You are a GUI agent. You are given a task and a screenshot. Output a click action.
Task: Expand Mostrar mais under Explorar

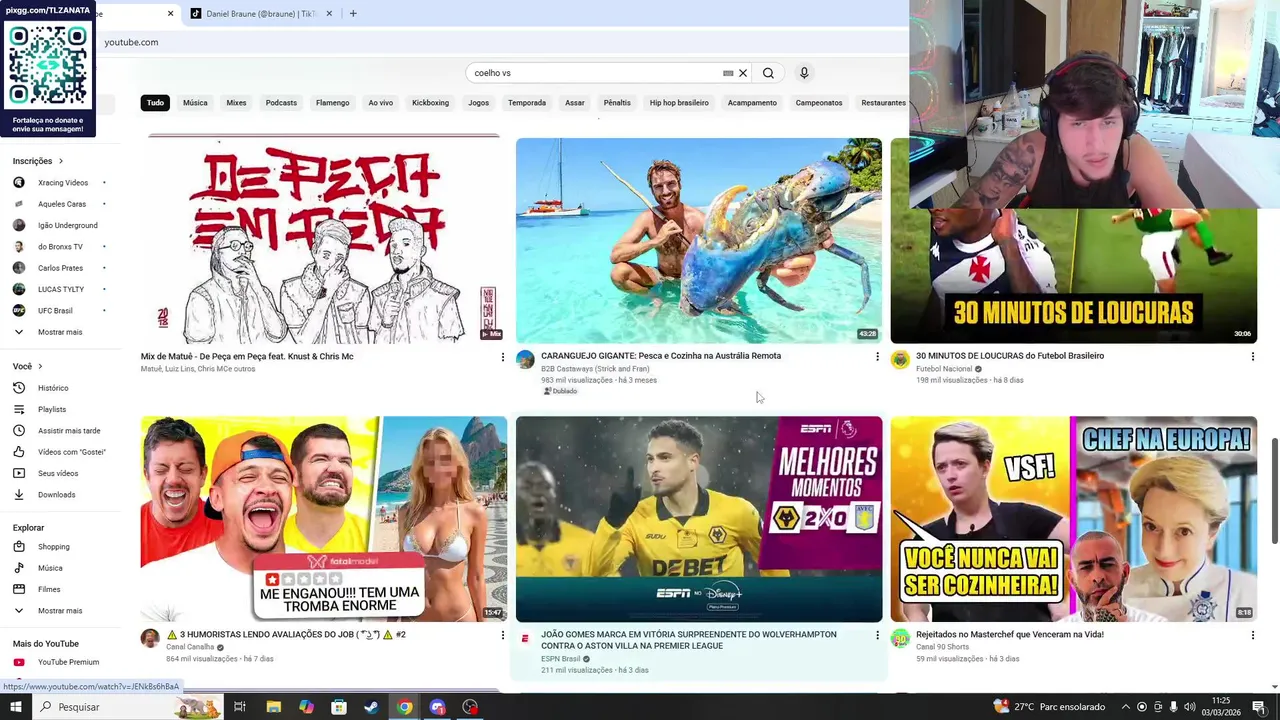tap(60, 611)
